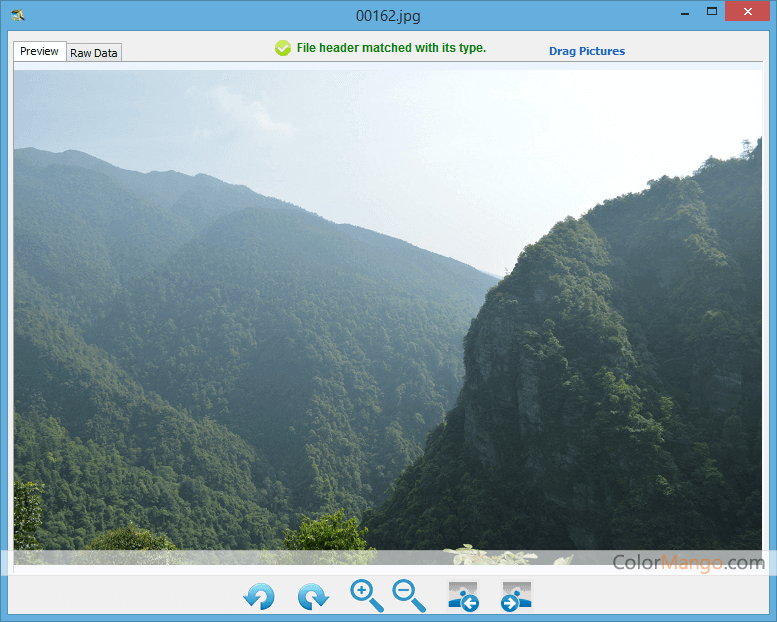Click the file header matched message
777x622 pixels.
pos(391,48)
